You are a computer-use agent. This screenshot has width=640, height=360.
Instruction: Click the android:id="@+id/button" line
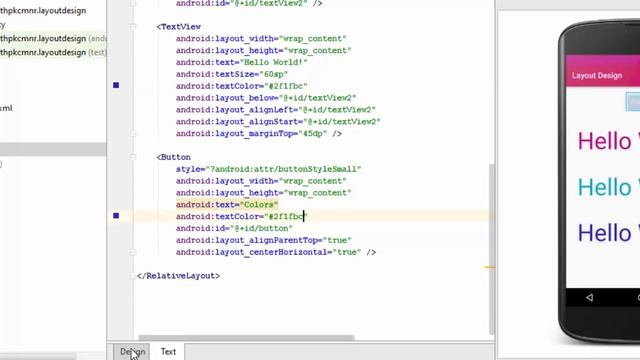(234, 228)
